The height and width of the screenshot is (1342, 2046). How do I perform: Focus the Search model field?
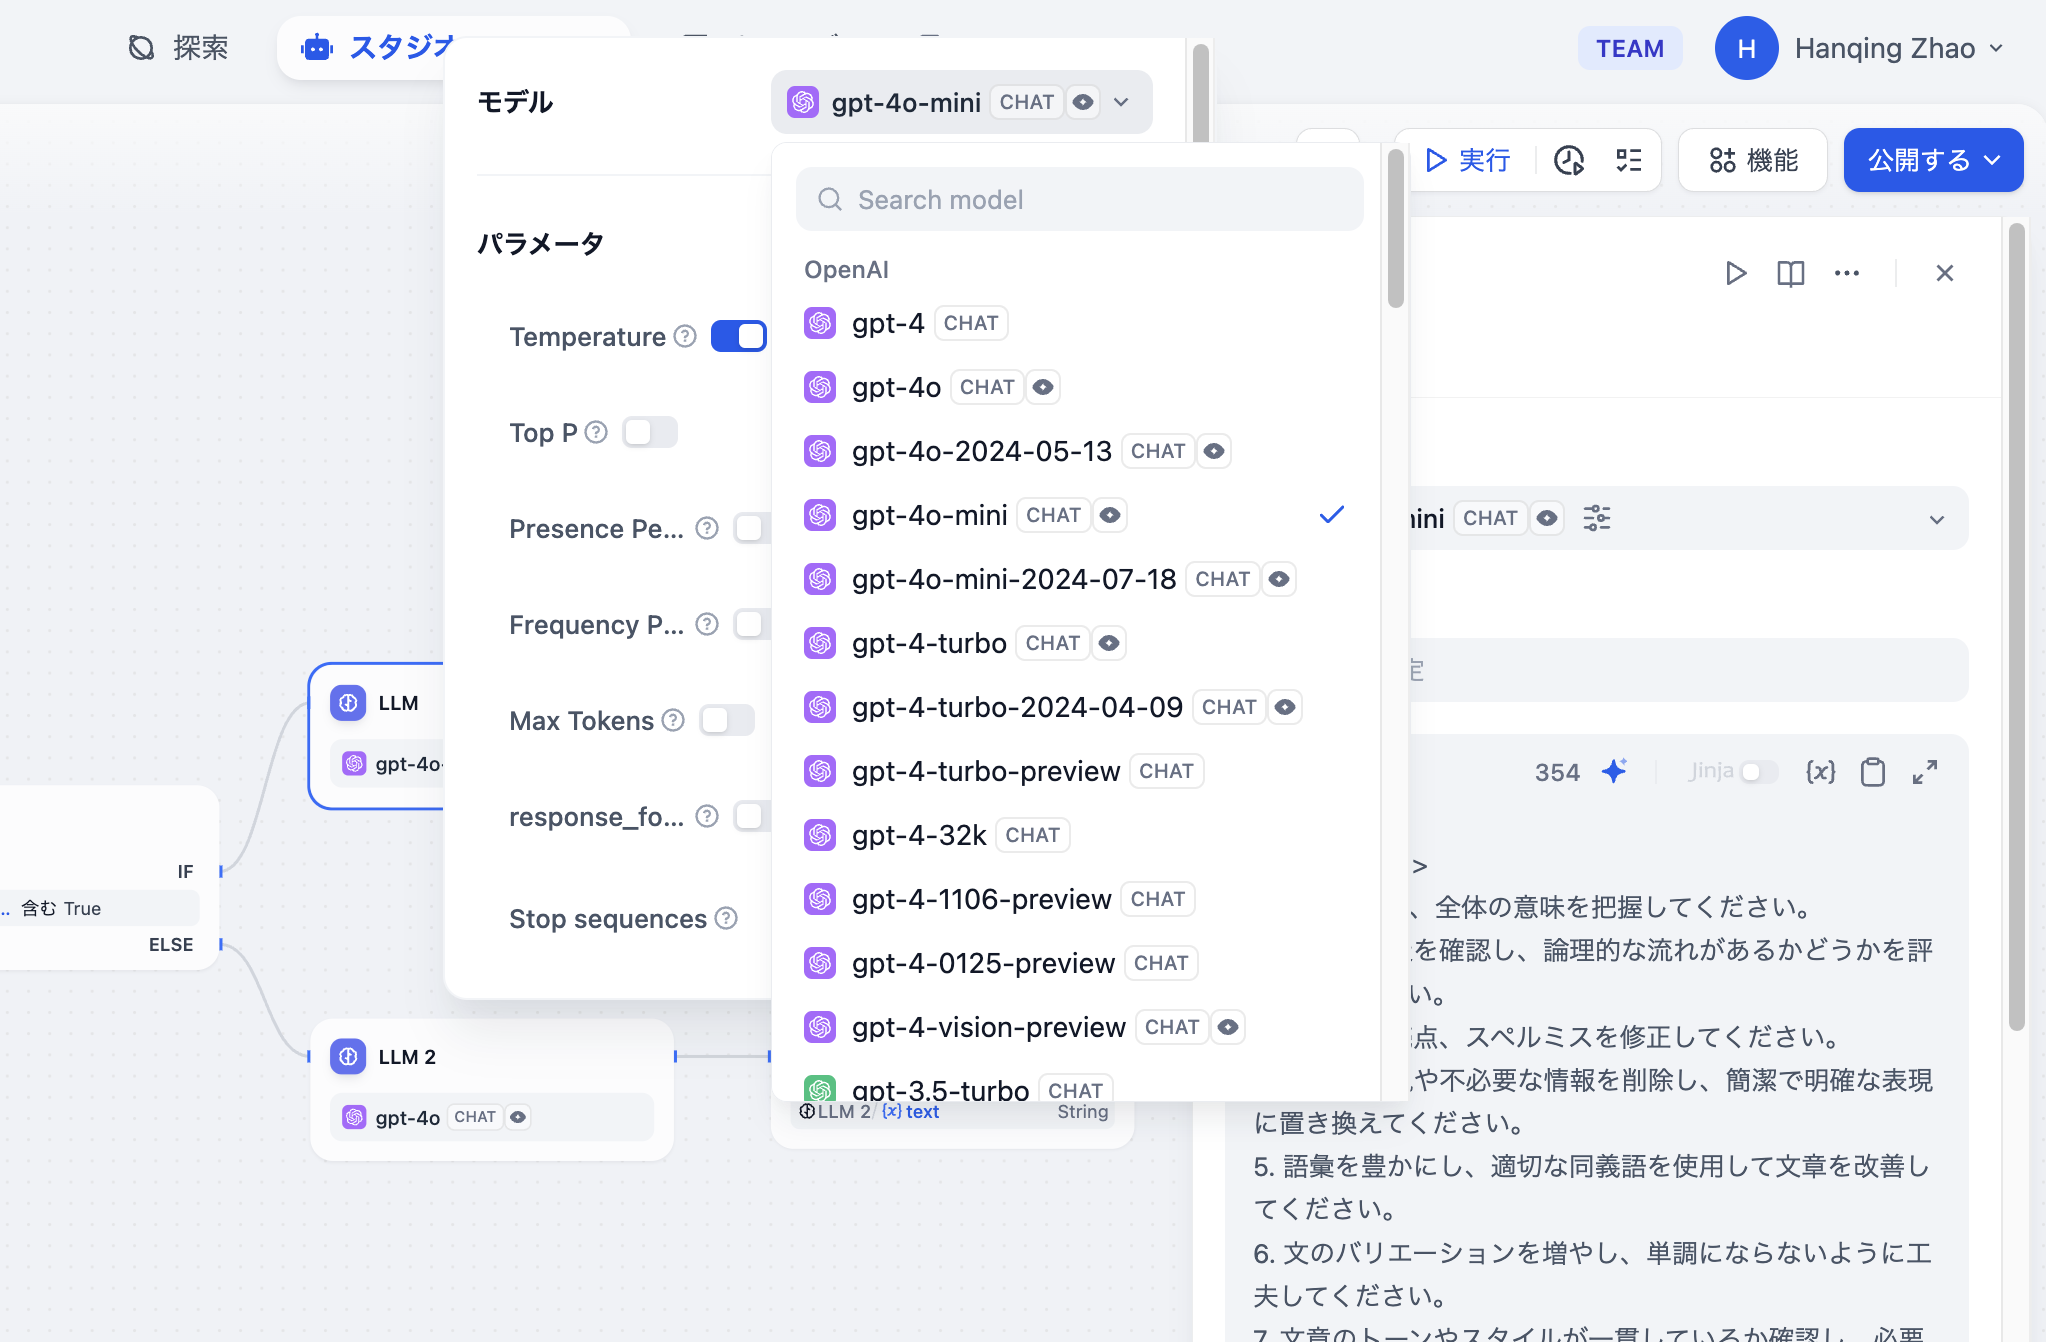pyautogui.click(x=1079, y=200)
